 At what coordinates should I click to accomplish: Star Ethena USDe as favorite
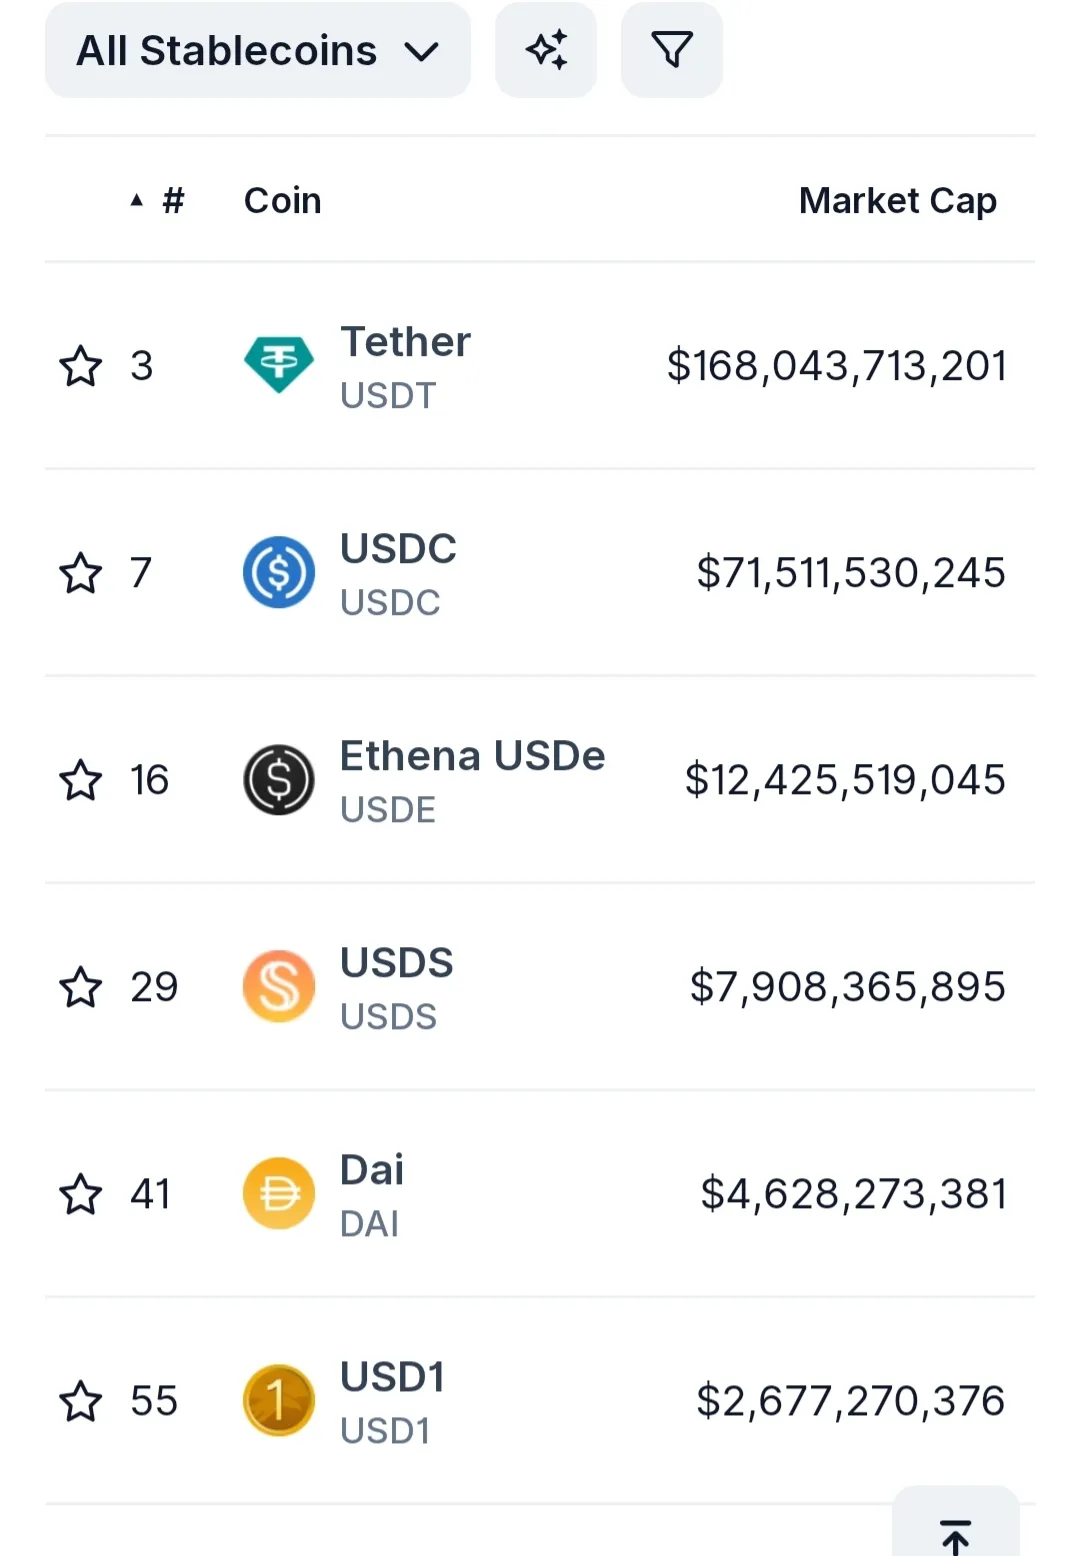coord(81,780)
